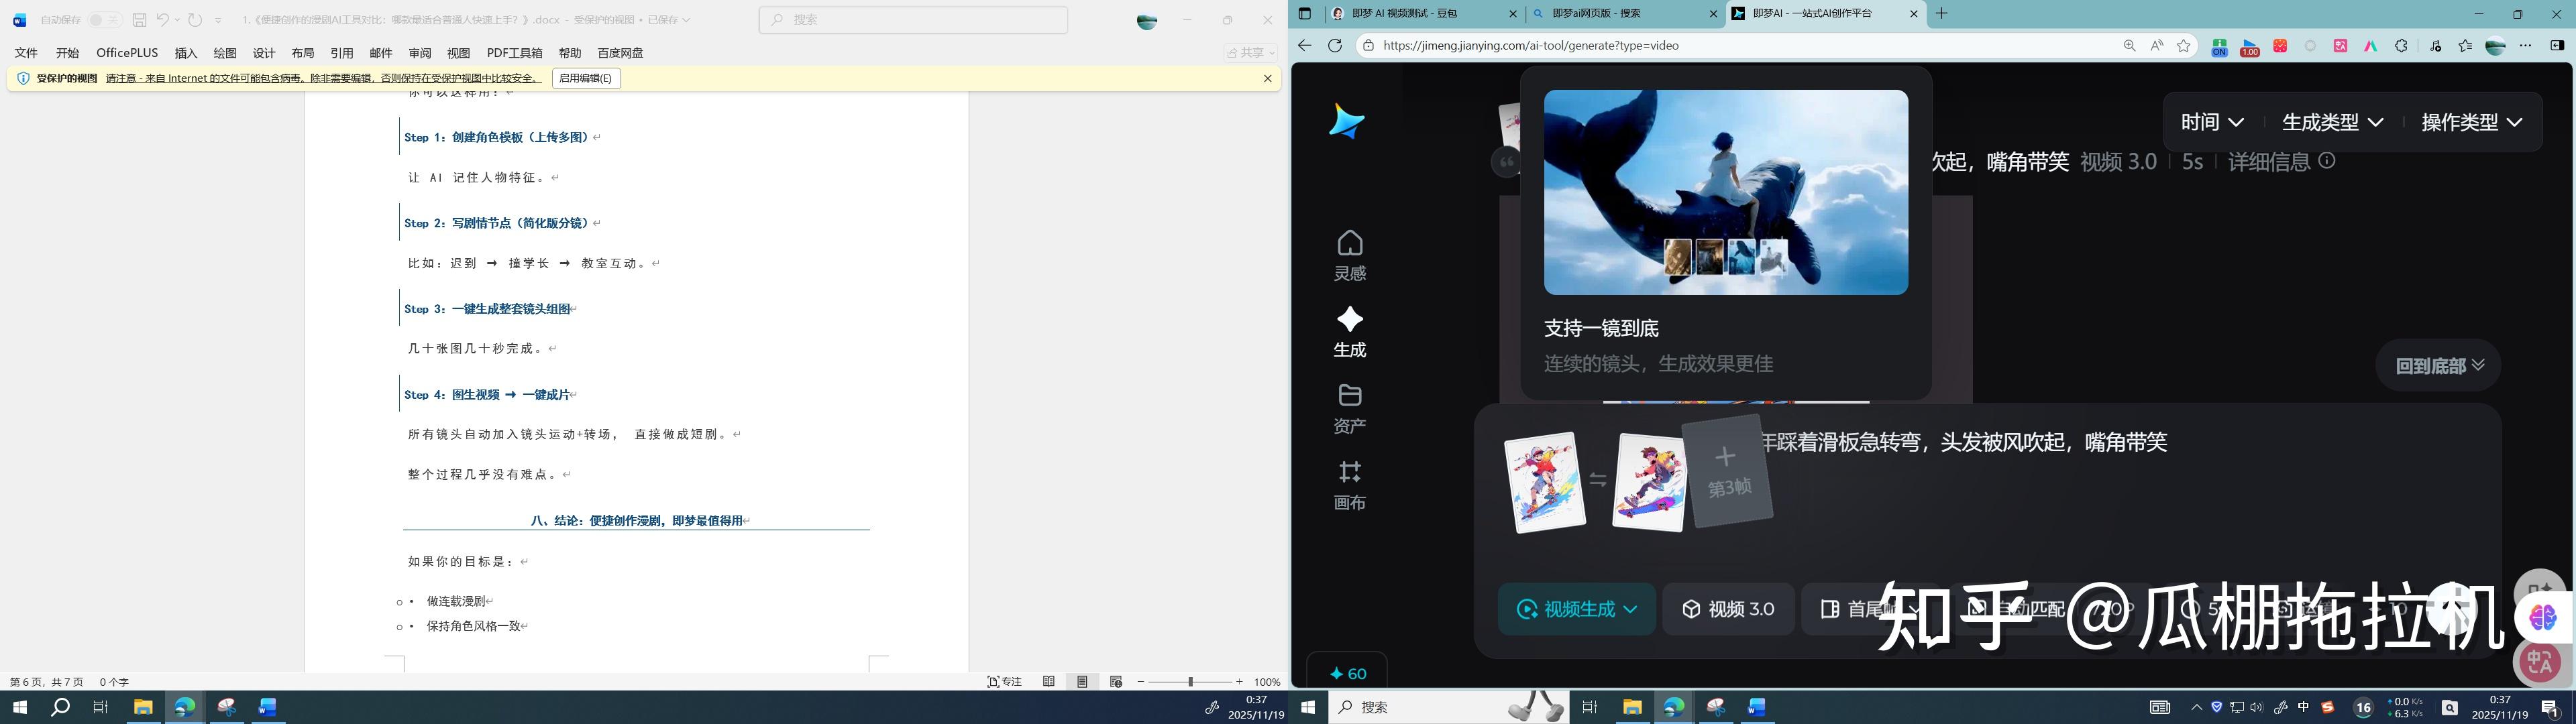Expand the 操作类型 filter dropdown
Viewport: 2576px width, 724px height.
[x=2471, y=122]
